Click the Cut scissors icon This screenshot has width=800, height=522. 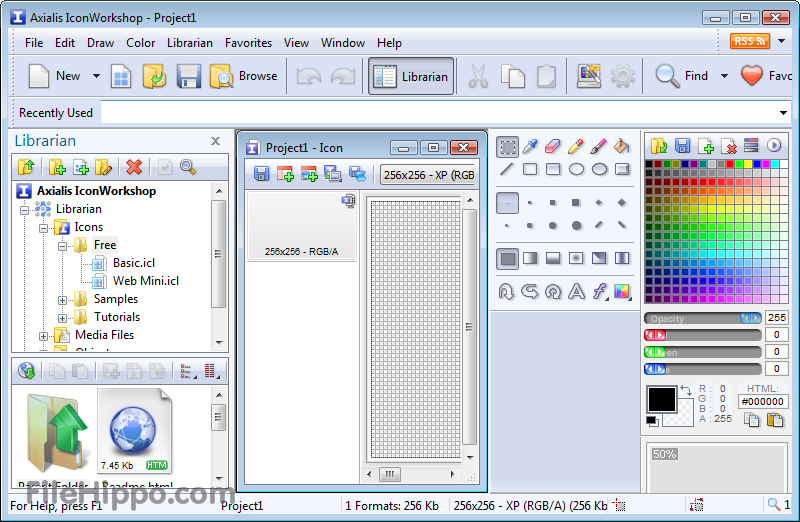[x=478, y=77]
